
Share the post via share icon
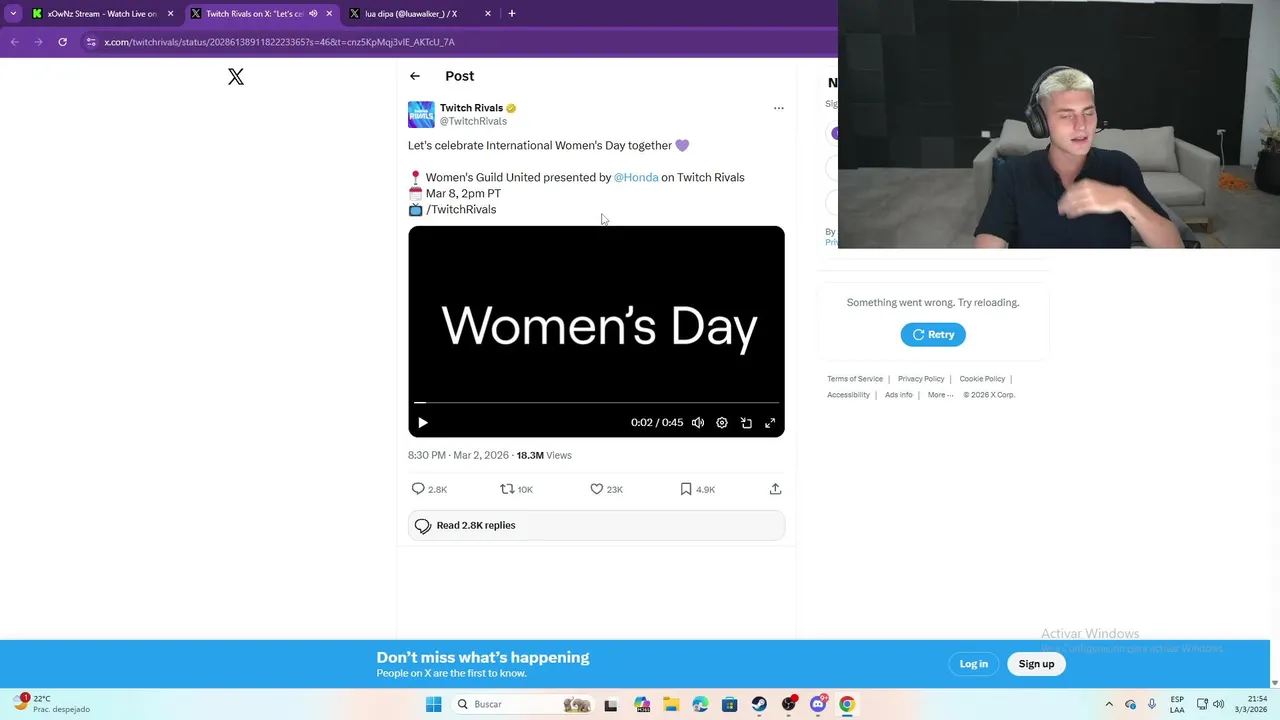(775, 489)
